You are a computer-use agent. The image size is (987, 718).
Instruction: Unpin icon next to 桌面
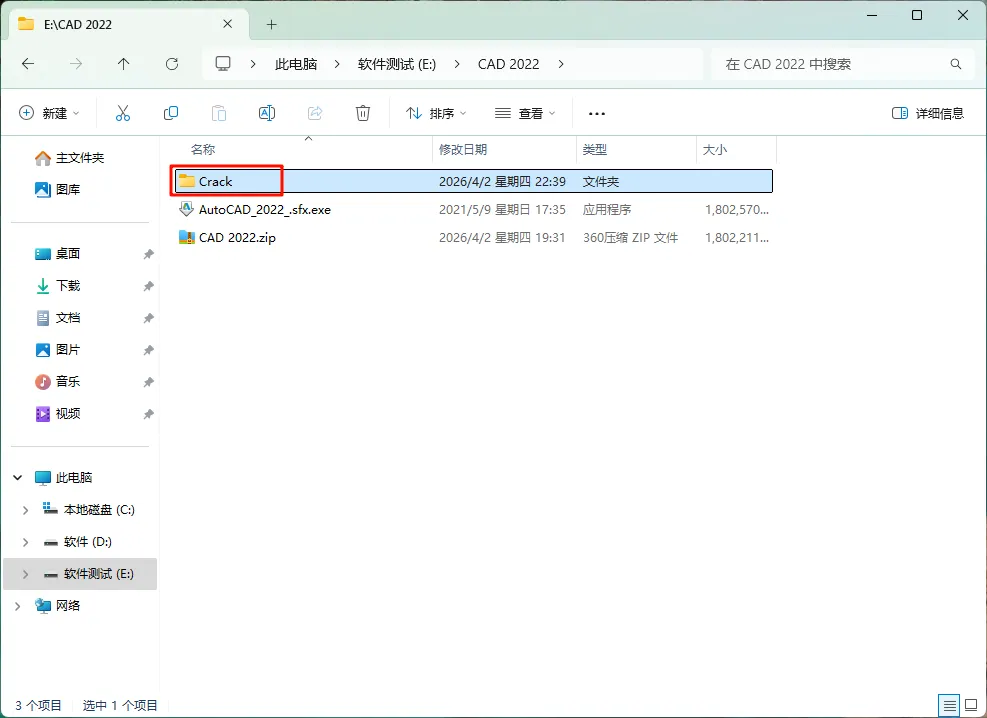coord(149,254)
